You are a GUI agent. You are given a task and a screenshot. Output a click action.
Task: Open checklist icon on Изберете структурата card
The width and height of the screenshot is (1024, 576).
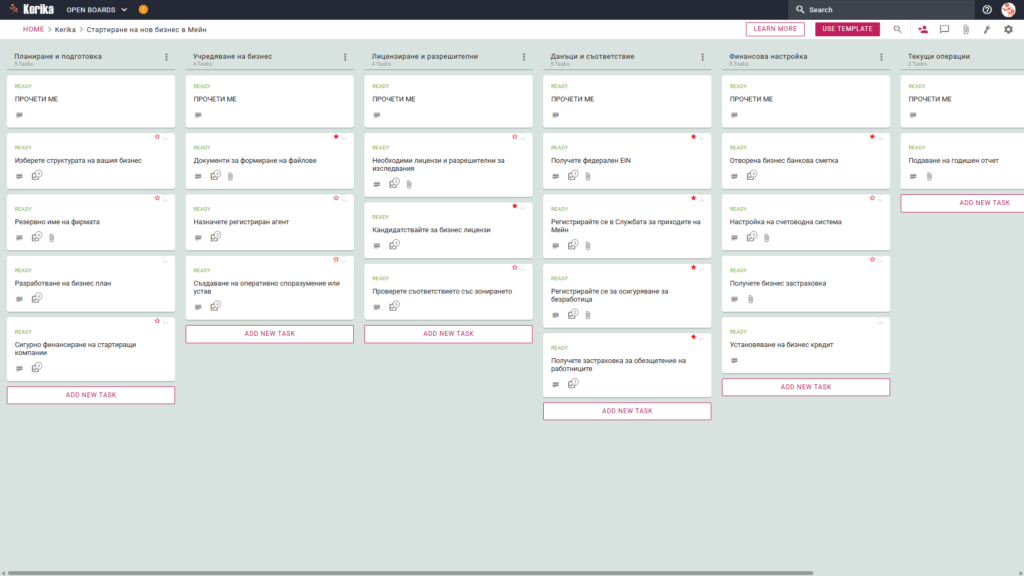(37, 176)
